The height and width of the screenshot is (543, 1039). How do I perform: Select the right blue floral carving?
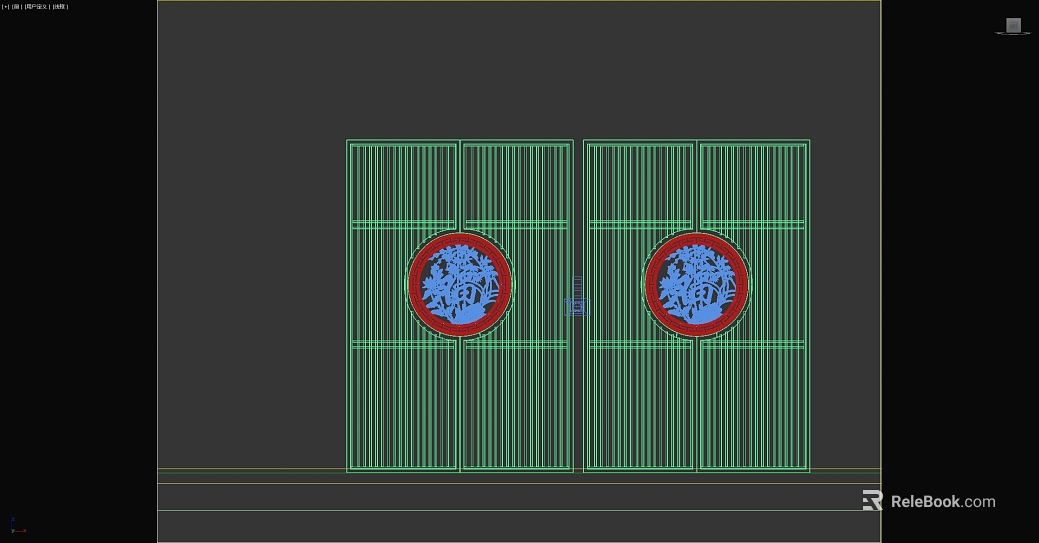[696, 284]
